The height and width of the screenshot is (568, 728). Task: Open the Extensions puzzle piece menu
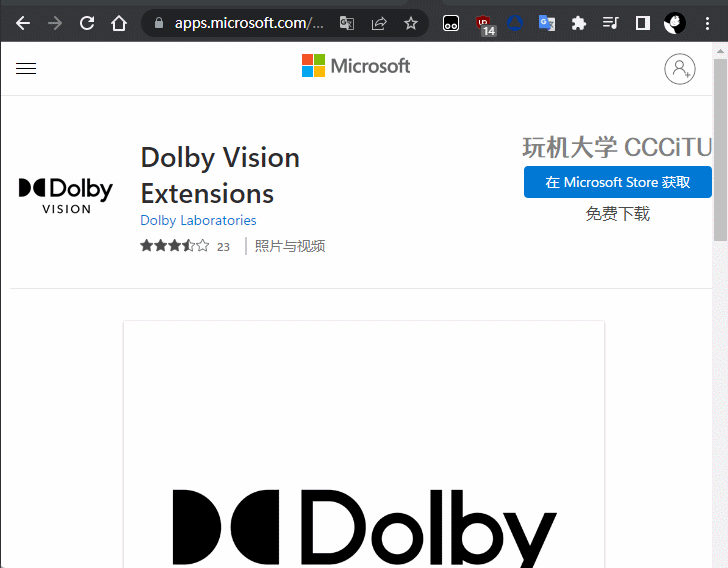(x=579, y=23)
